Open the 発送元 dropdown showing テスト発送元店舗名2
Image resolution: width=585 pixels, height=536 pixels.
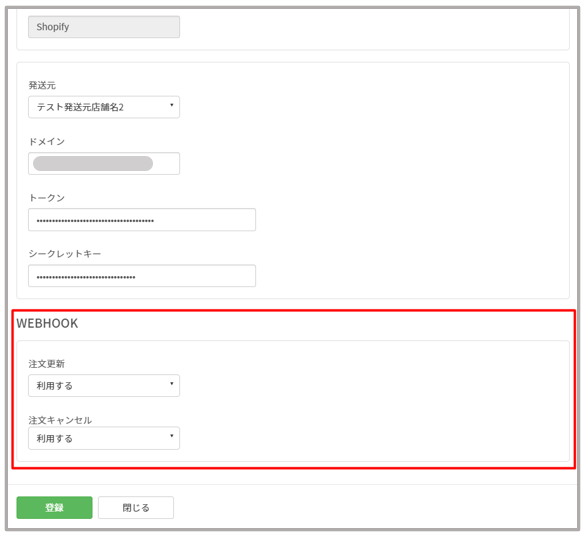104,107
